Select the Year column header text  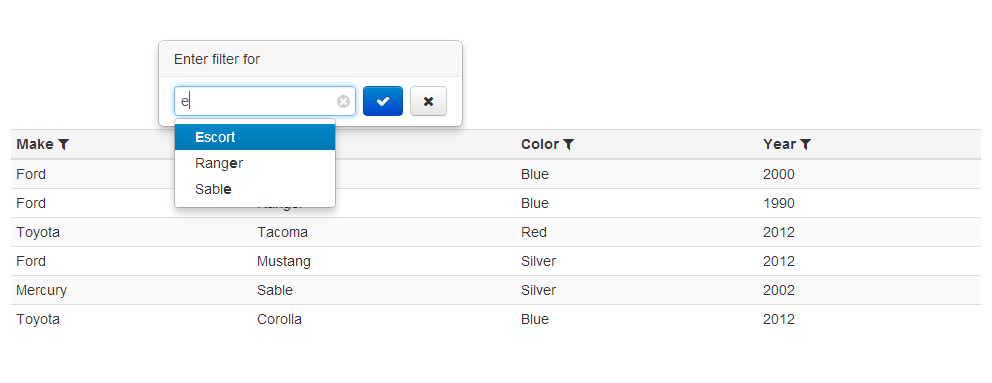pos(779,144)
